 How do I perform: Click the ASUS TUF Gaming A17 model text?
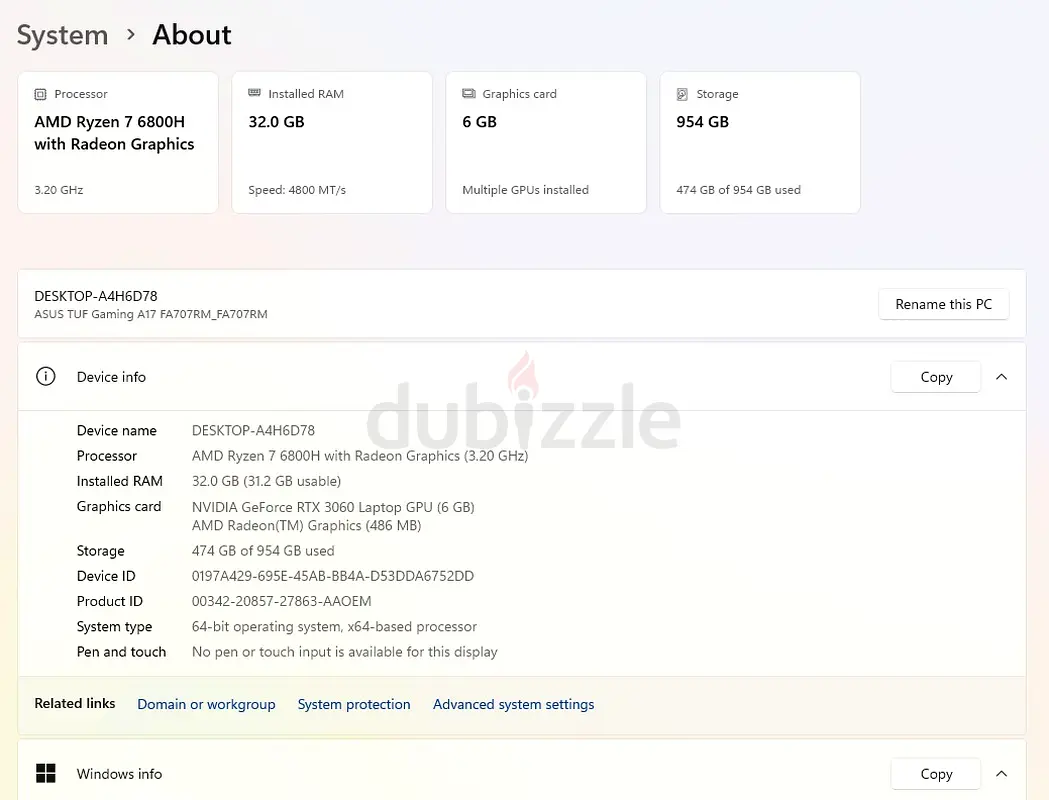click(x=151, y=314)
